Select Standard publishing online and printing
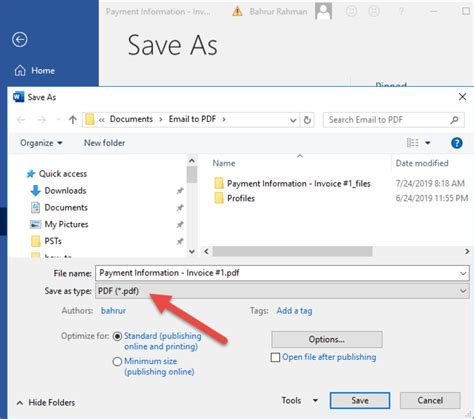 pos(117,336)
